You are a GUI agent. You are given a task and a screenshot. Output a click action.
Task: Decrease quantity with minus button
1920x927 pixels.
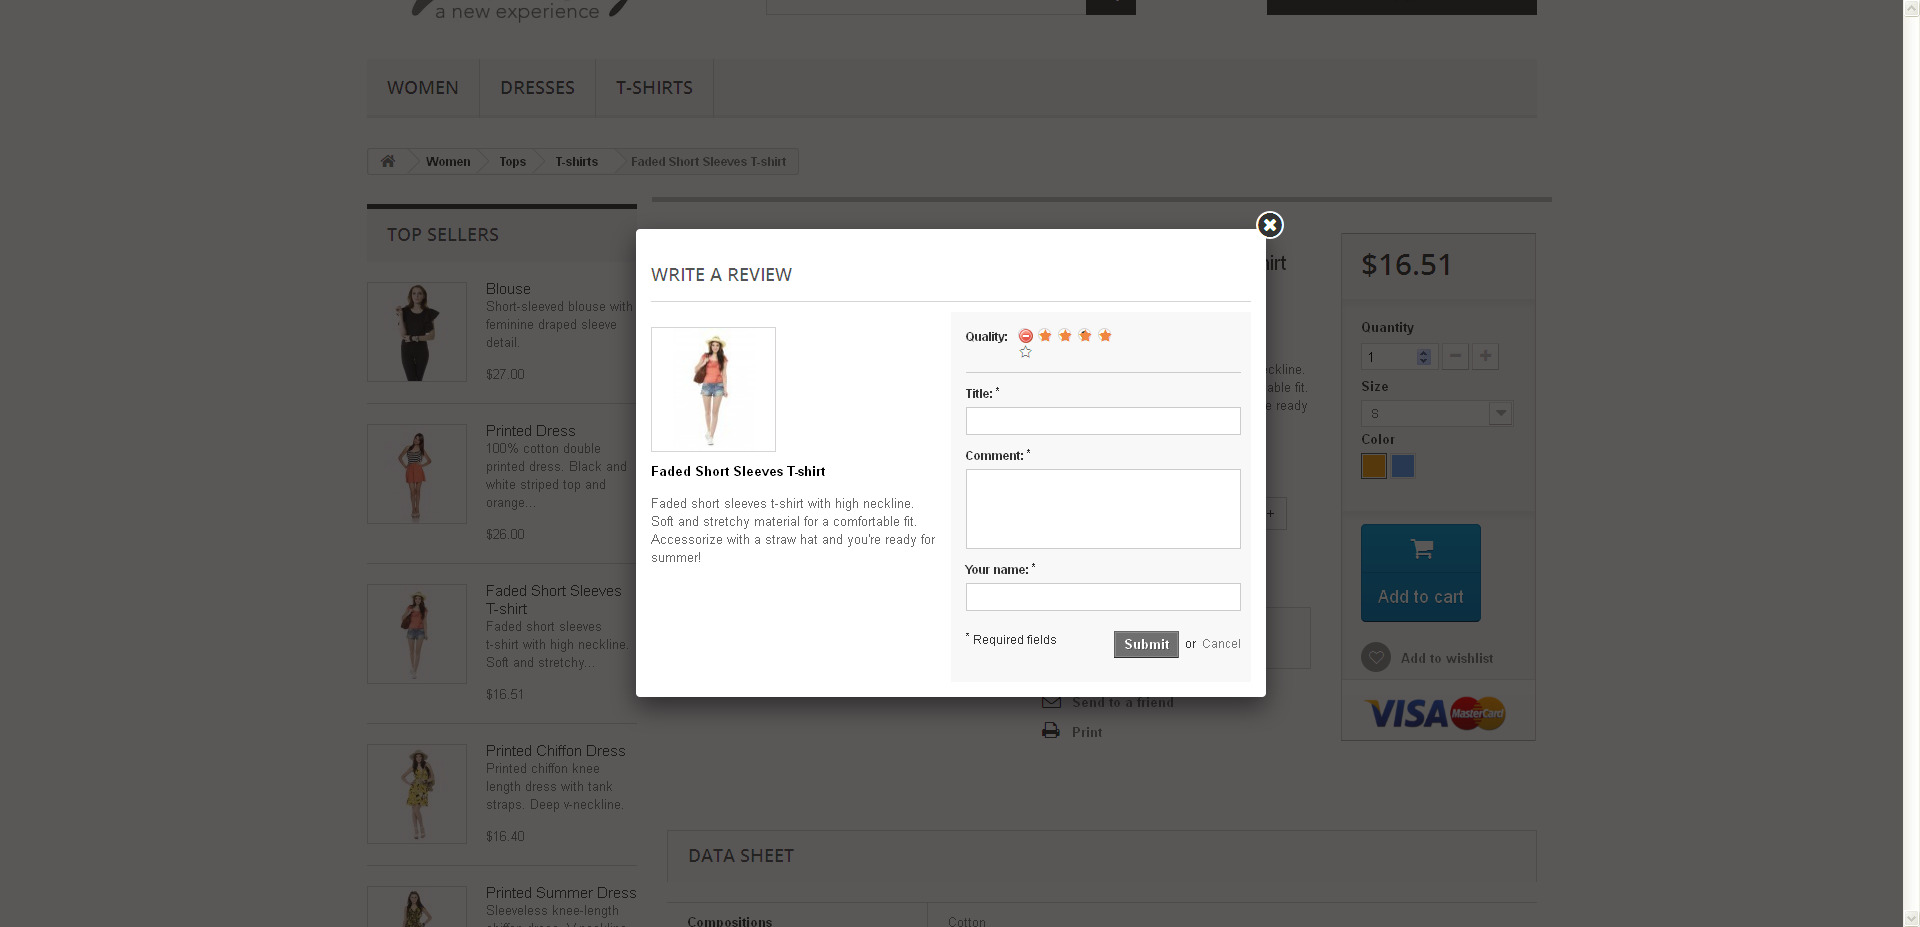1456,356
